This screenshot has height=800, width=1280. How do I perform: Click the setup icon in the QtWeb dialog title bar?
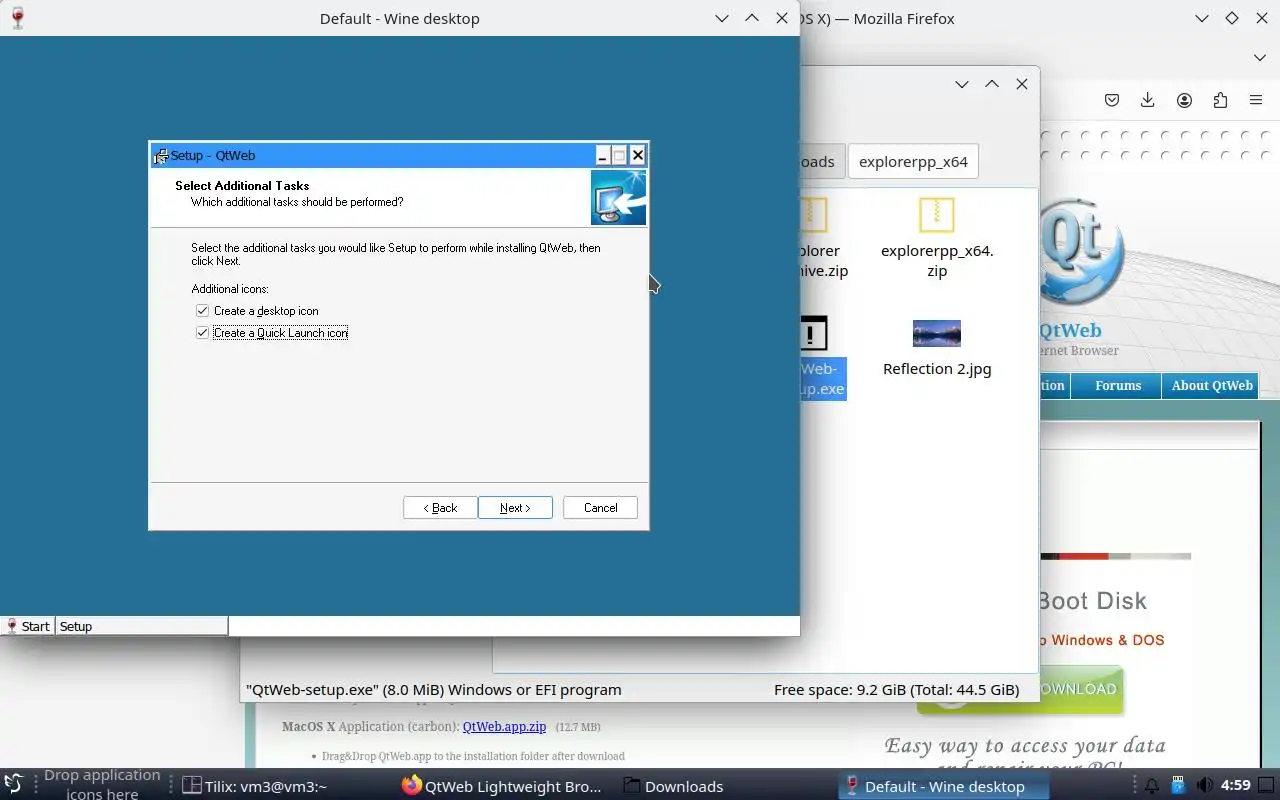coord(161,155)
